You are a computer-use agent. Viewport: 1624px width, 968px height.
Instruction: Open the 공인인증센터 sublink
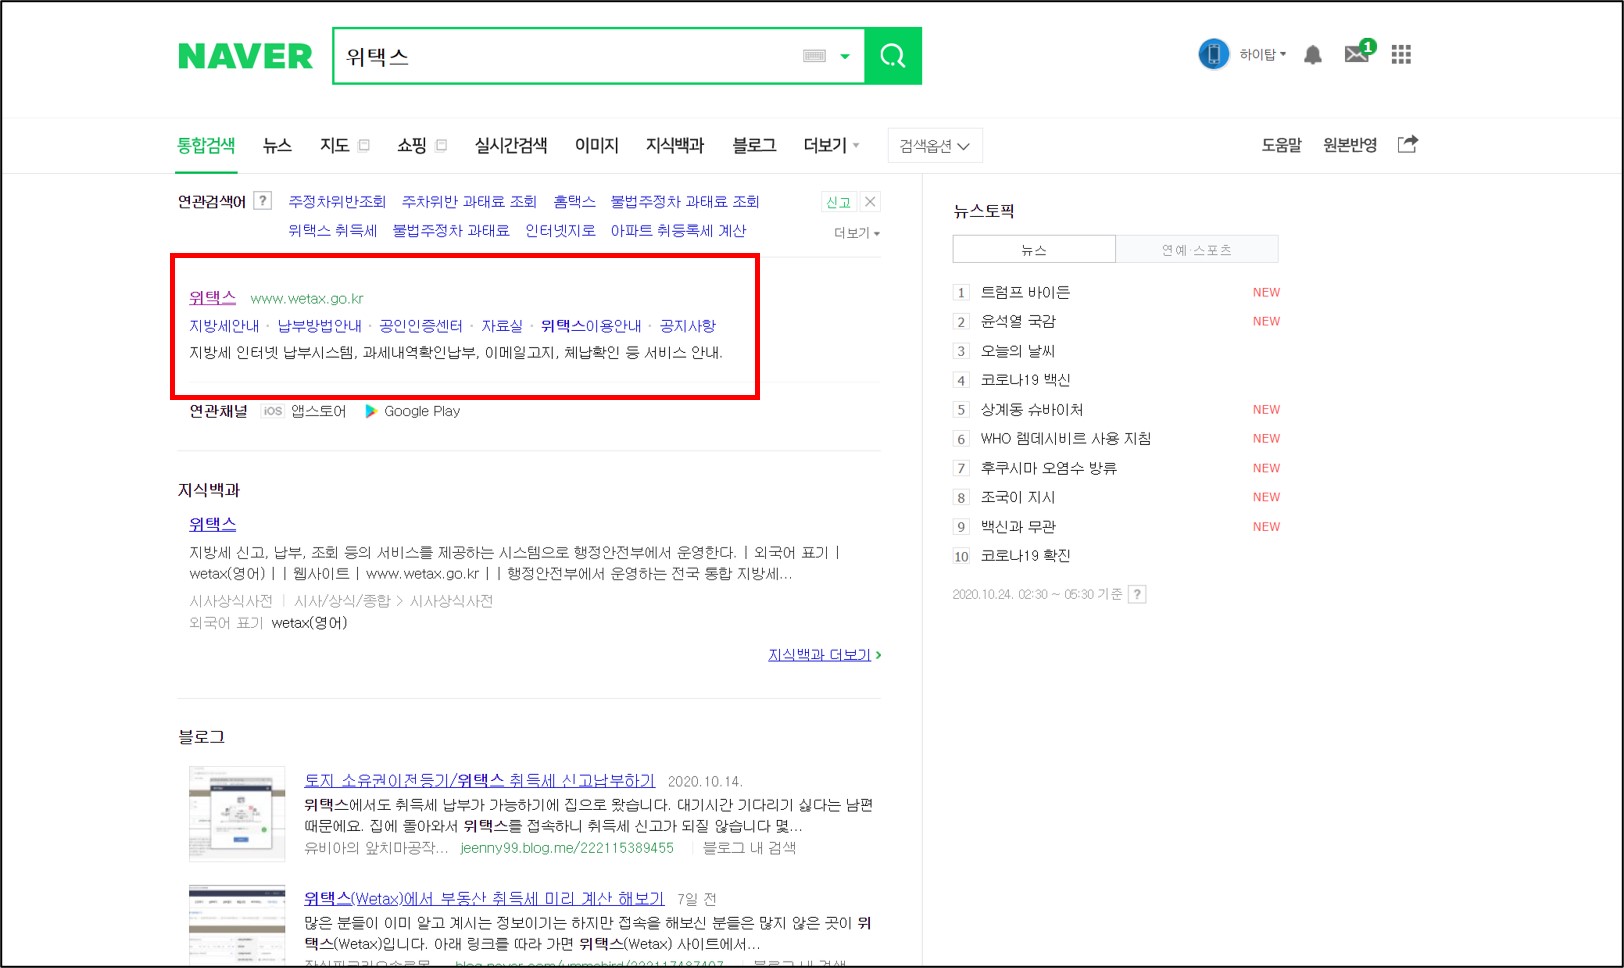[x=421, y=326]
